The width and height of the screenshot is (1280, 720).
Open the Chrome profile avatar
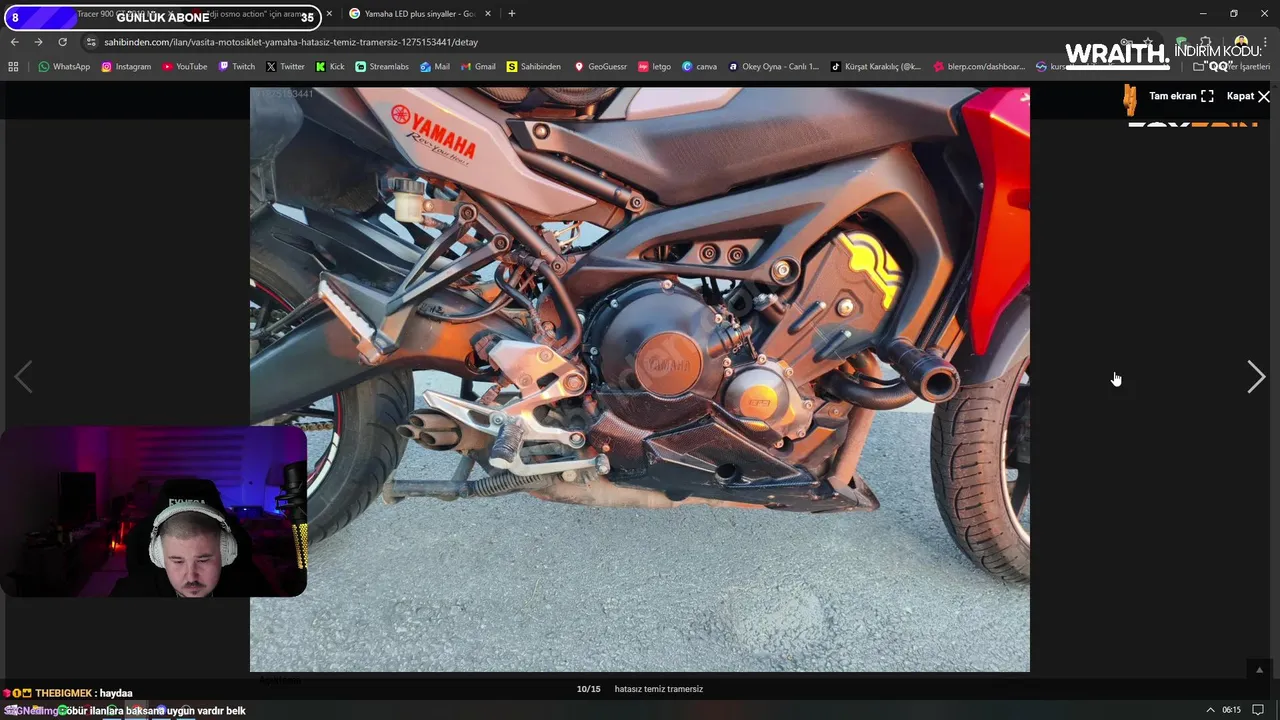(x=1241, y=42)
